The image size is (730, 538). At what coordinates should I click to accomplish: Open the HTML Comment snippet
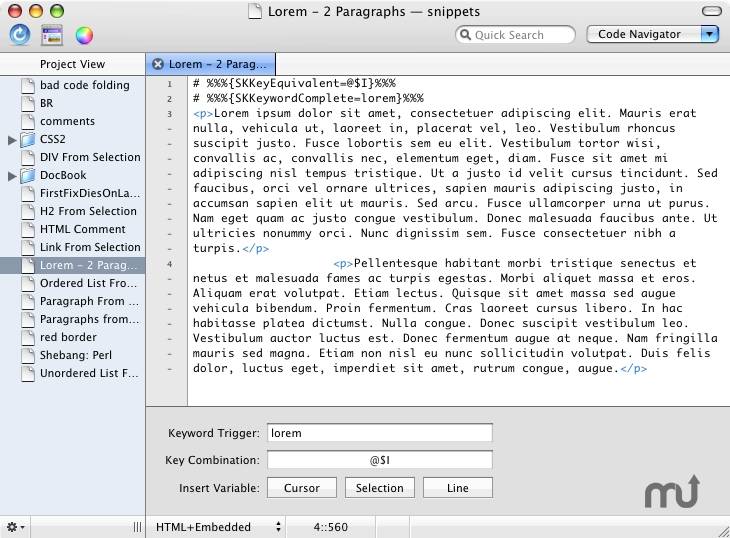(x=83, y=229)
